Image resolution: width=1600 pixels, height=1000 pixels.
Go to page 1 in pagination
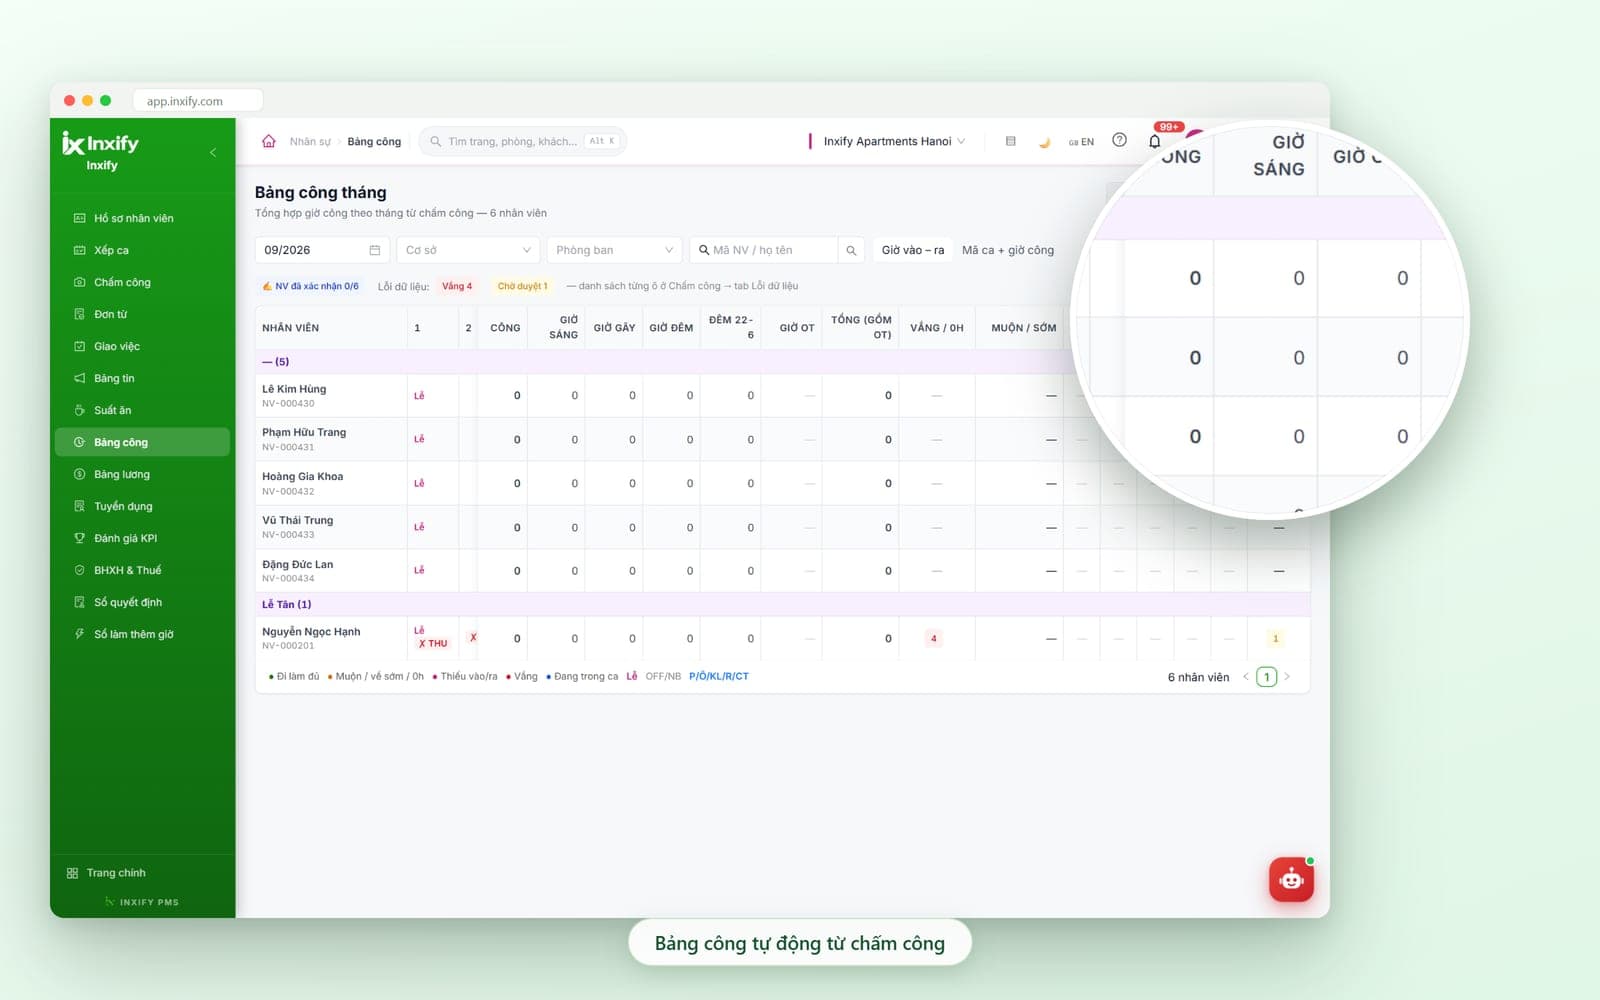click(x=1266, y=677)
